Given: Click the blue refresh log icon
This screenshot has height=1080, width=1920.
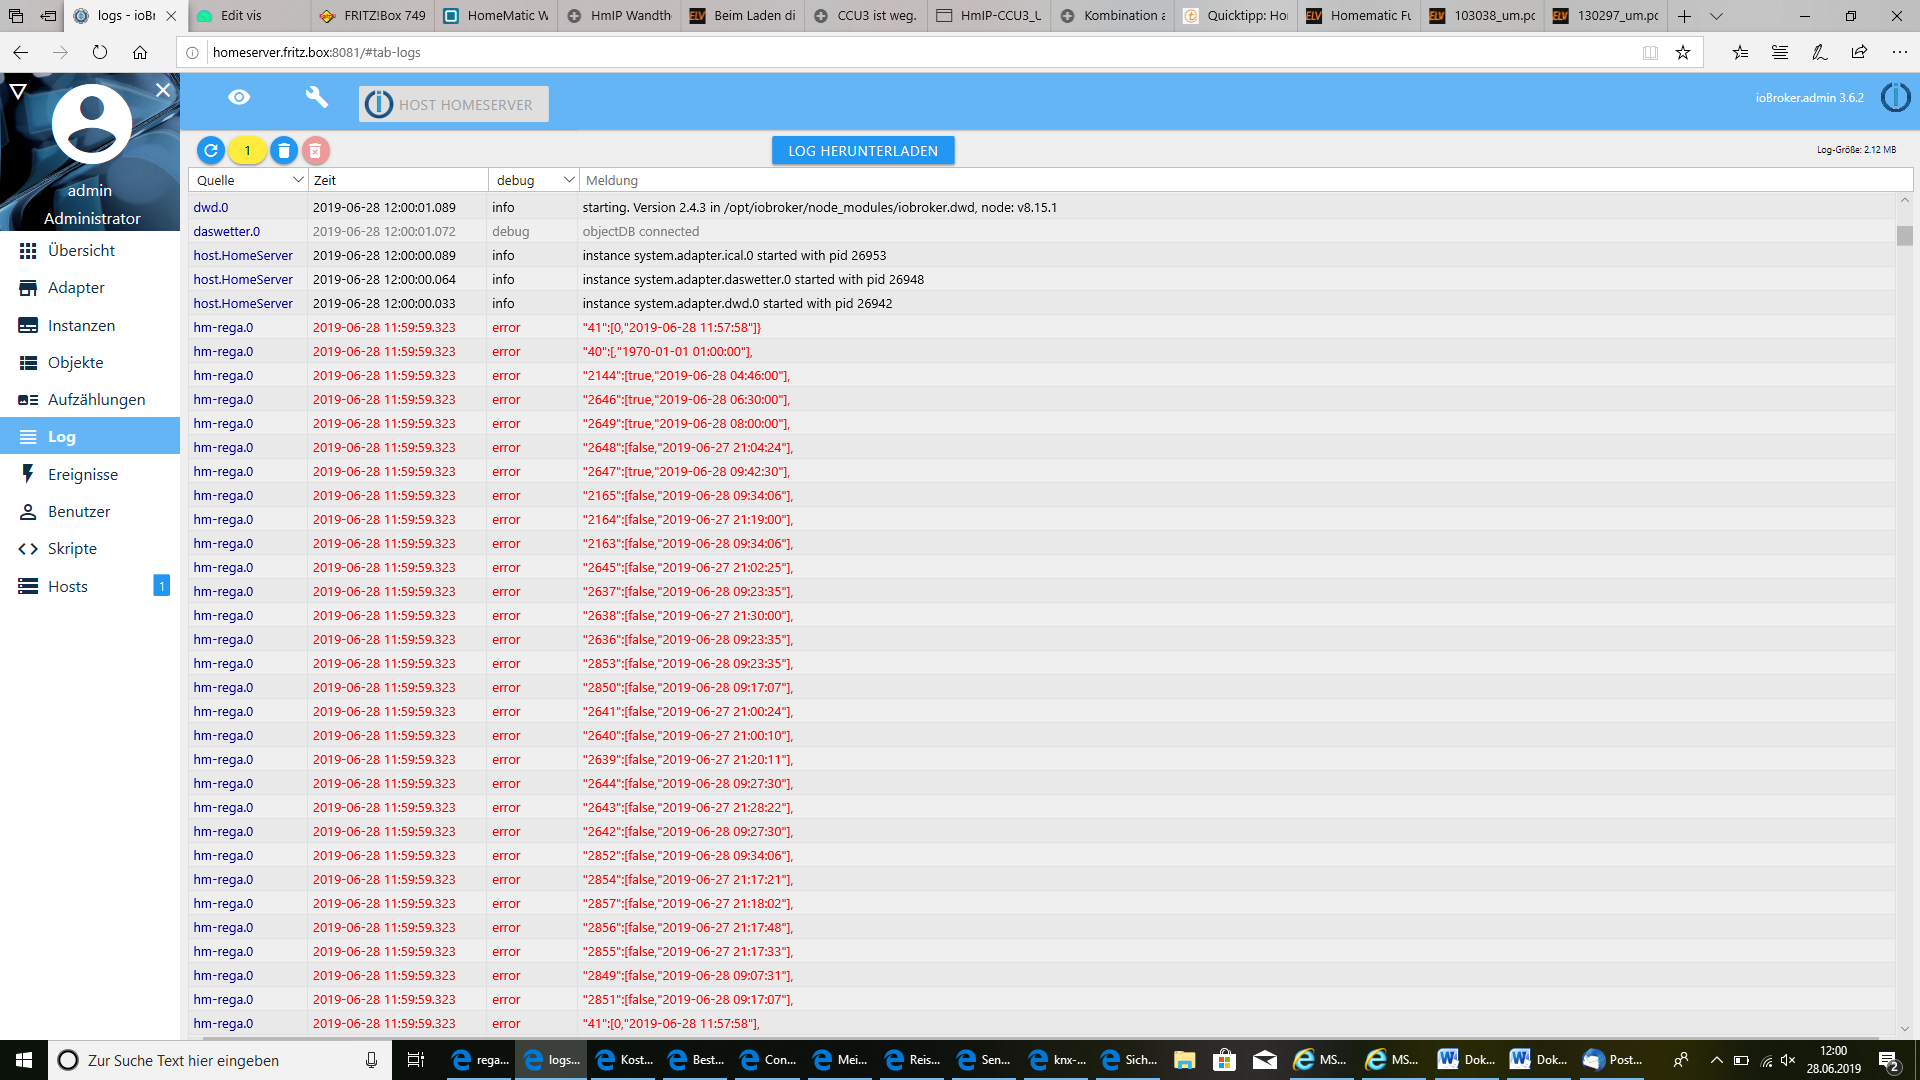Looking at the screenshot, I should [211, 151].
